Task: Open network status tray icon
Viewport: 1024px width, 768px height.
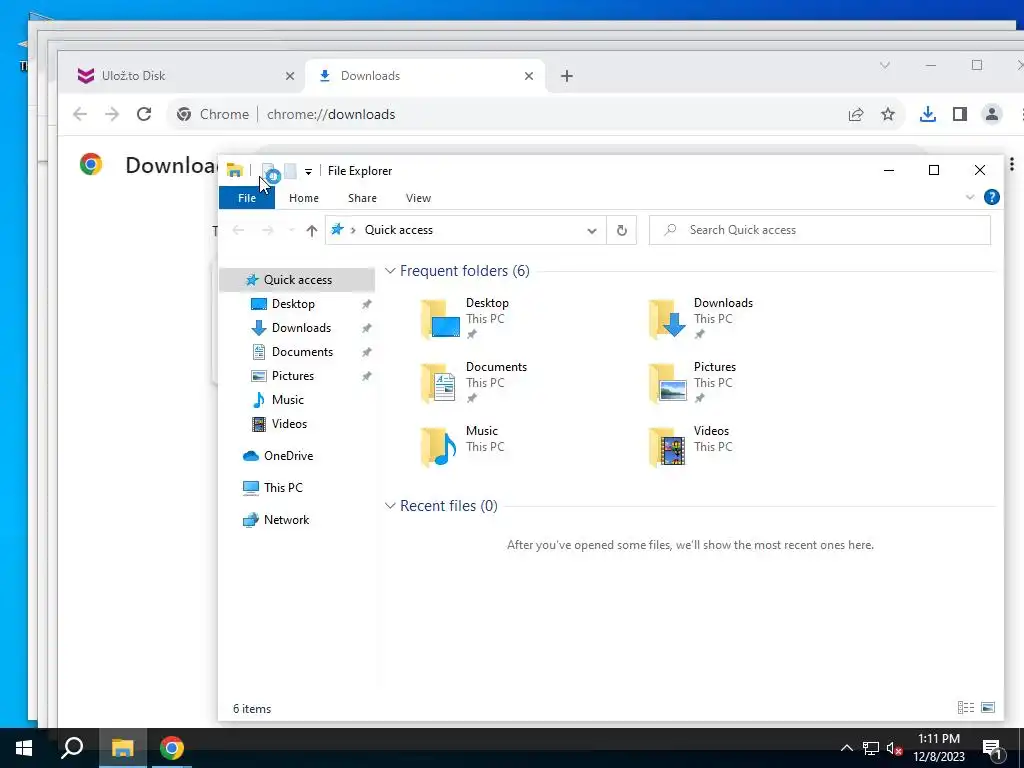Action: click(x=871, y=748)
